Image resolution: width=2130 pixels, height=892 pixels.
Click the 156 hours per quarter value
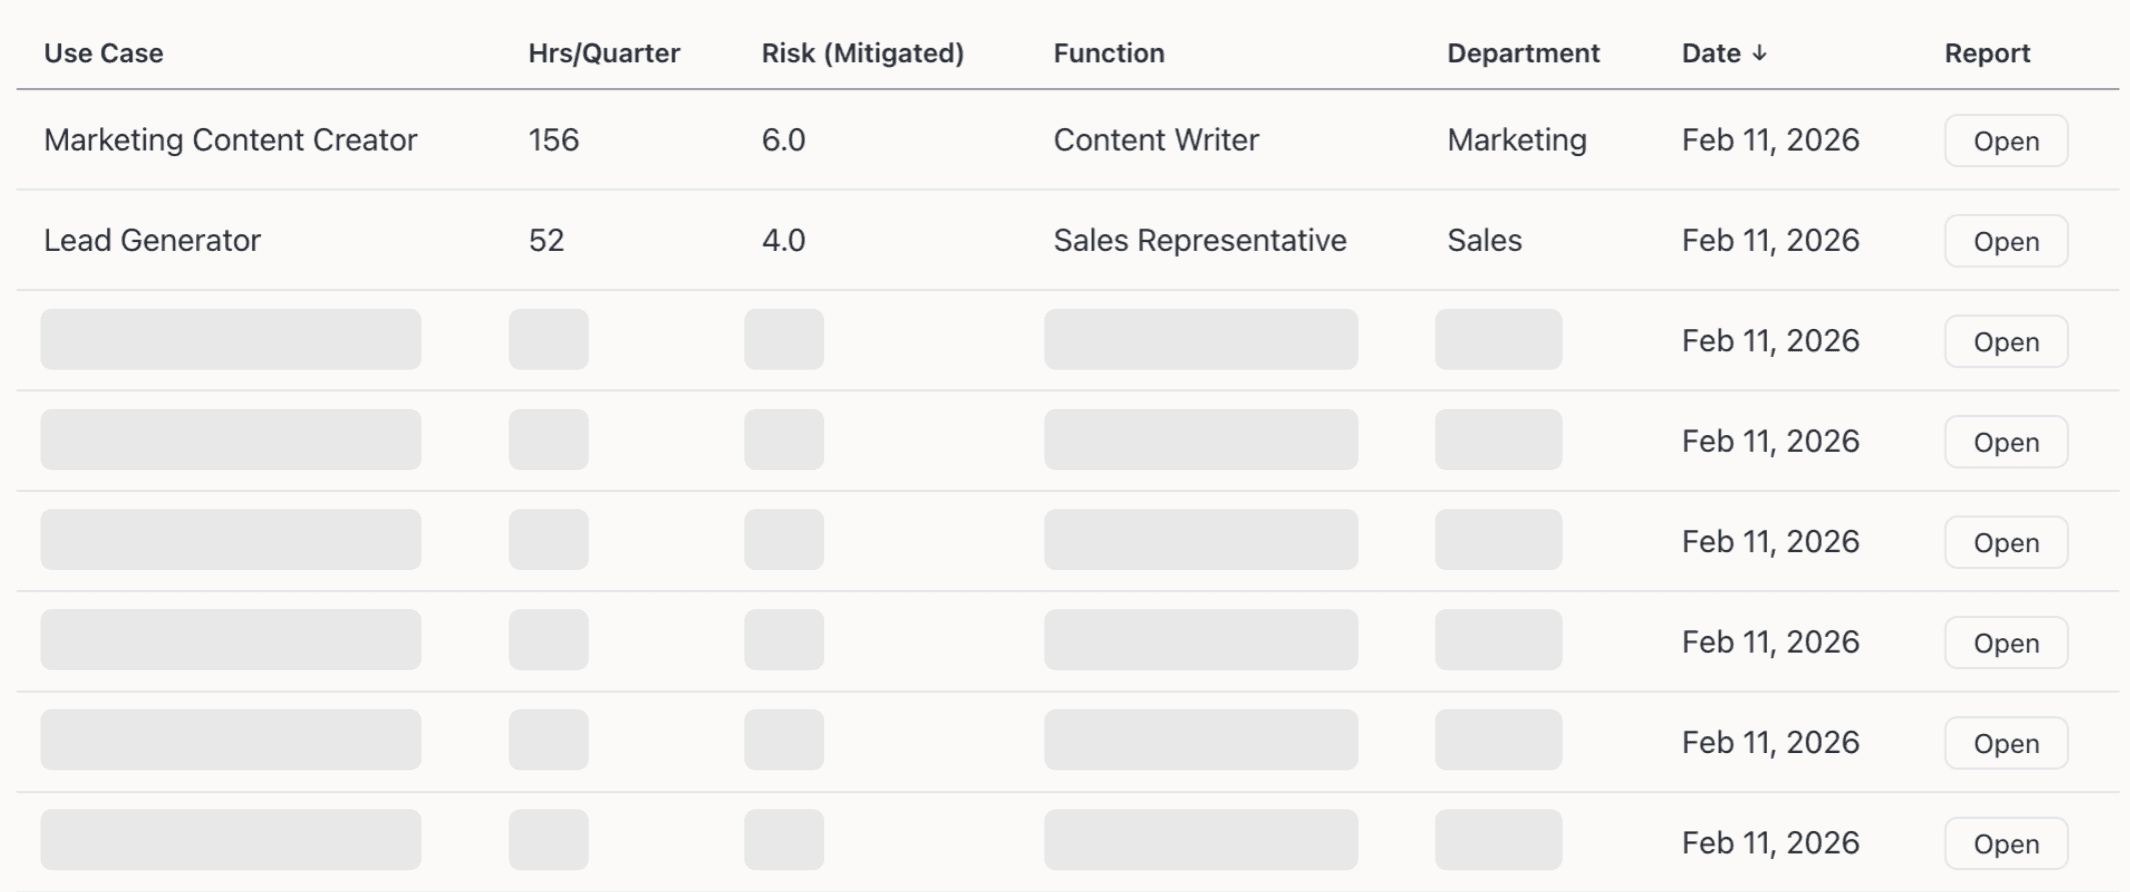point(553,140)
